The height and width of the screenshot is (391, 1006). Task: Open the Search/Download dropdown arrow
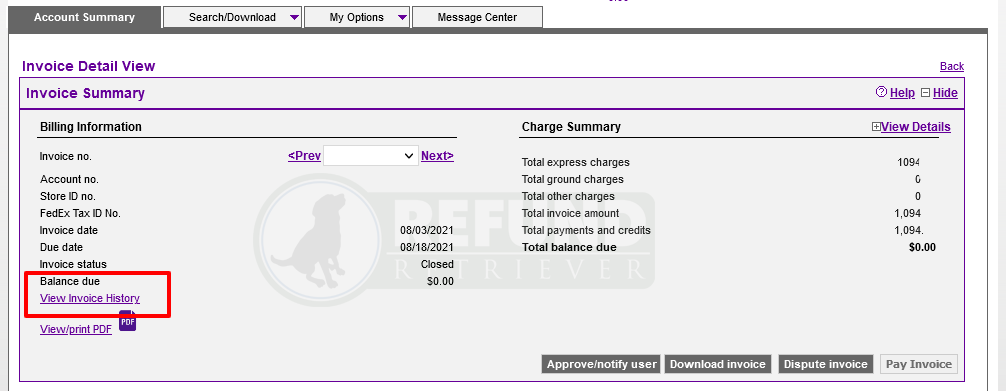coord(294,18)
